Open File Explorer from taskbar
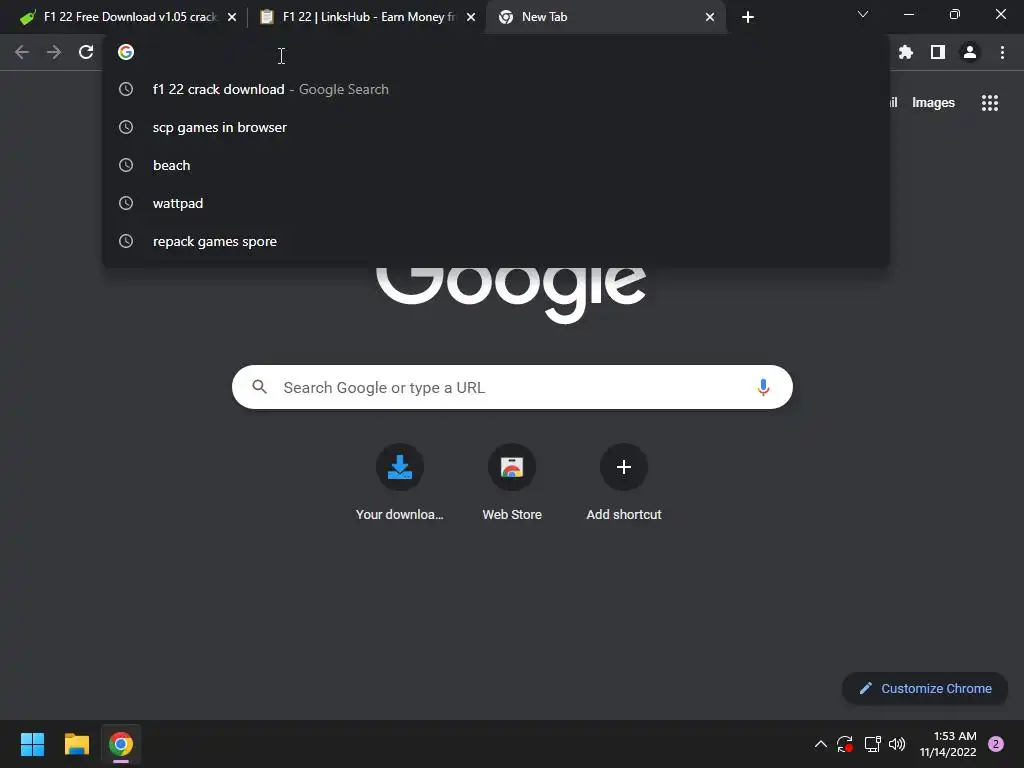This screenshot has width=1024, height=768. point(76,744)
